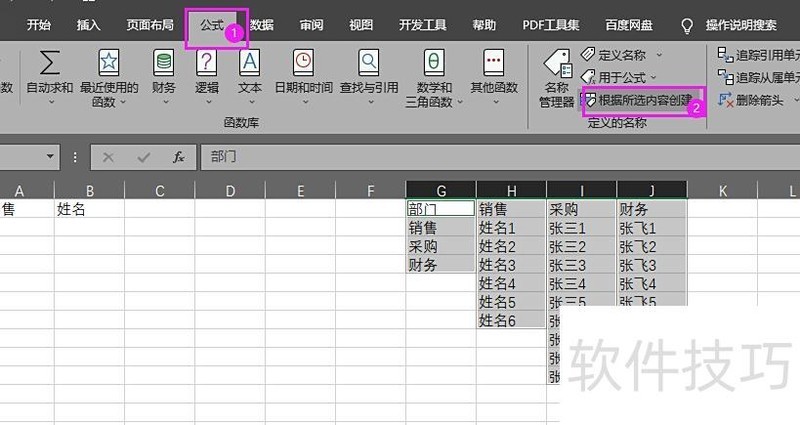Switch to the 插入 Insert tab
The height and width of the screenshot is (425, 800).
(x=88, y=25)
